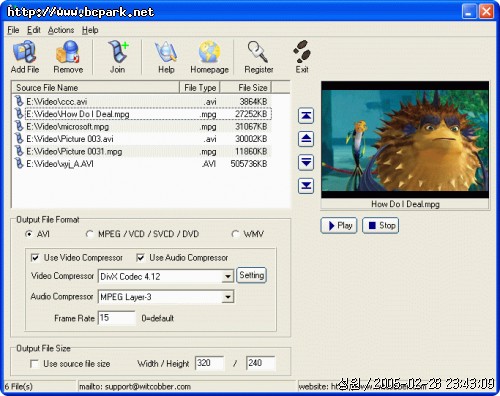Open the Edit menu
The height and width of the screenshot is (396, 500).
[x=34, y=30]
